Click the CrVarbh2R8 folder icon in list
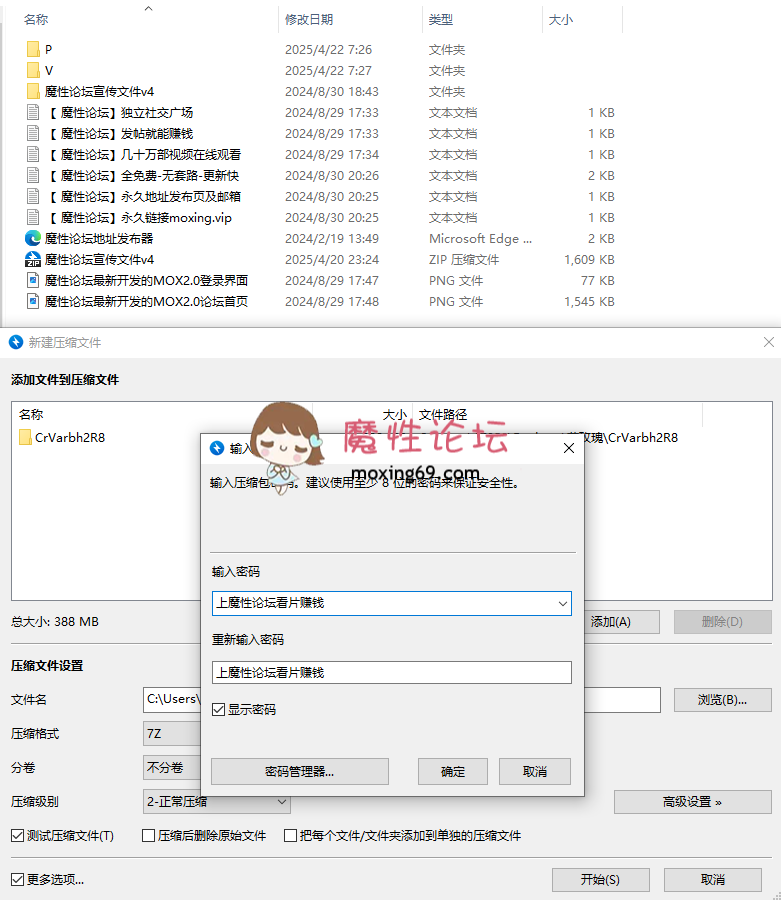Image resolution: width=781 pixels, height=900 pixels. click(x=25, y=437)
